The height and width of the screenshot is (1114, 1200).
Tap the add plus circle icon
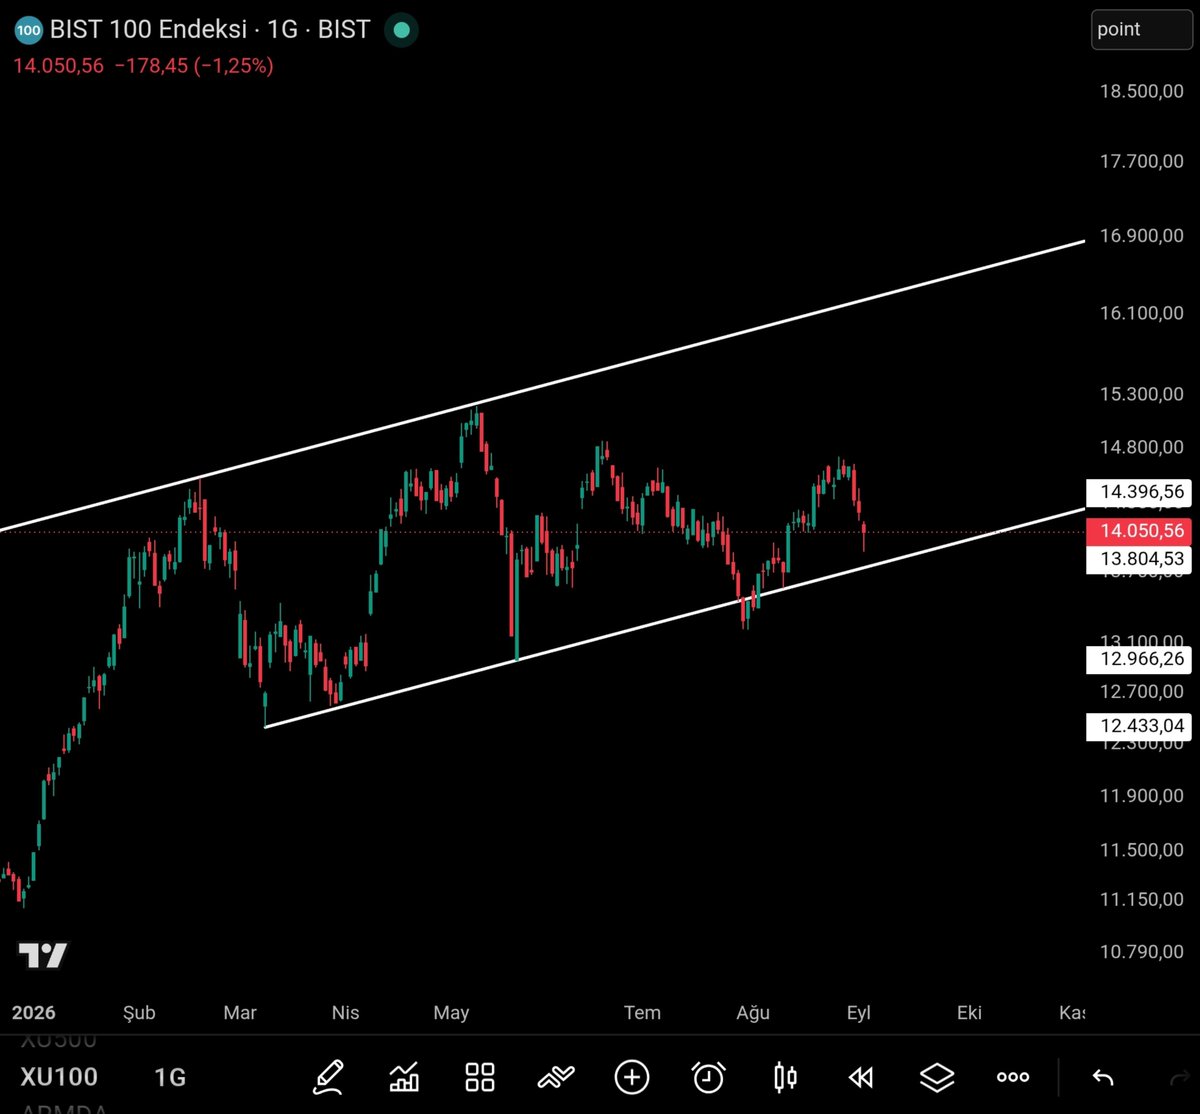pos(632,1077)
